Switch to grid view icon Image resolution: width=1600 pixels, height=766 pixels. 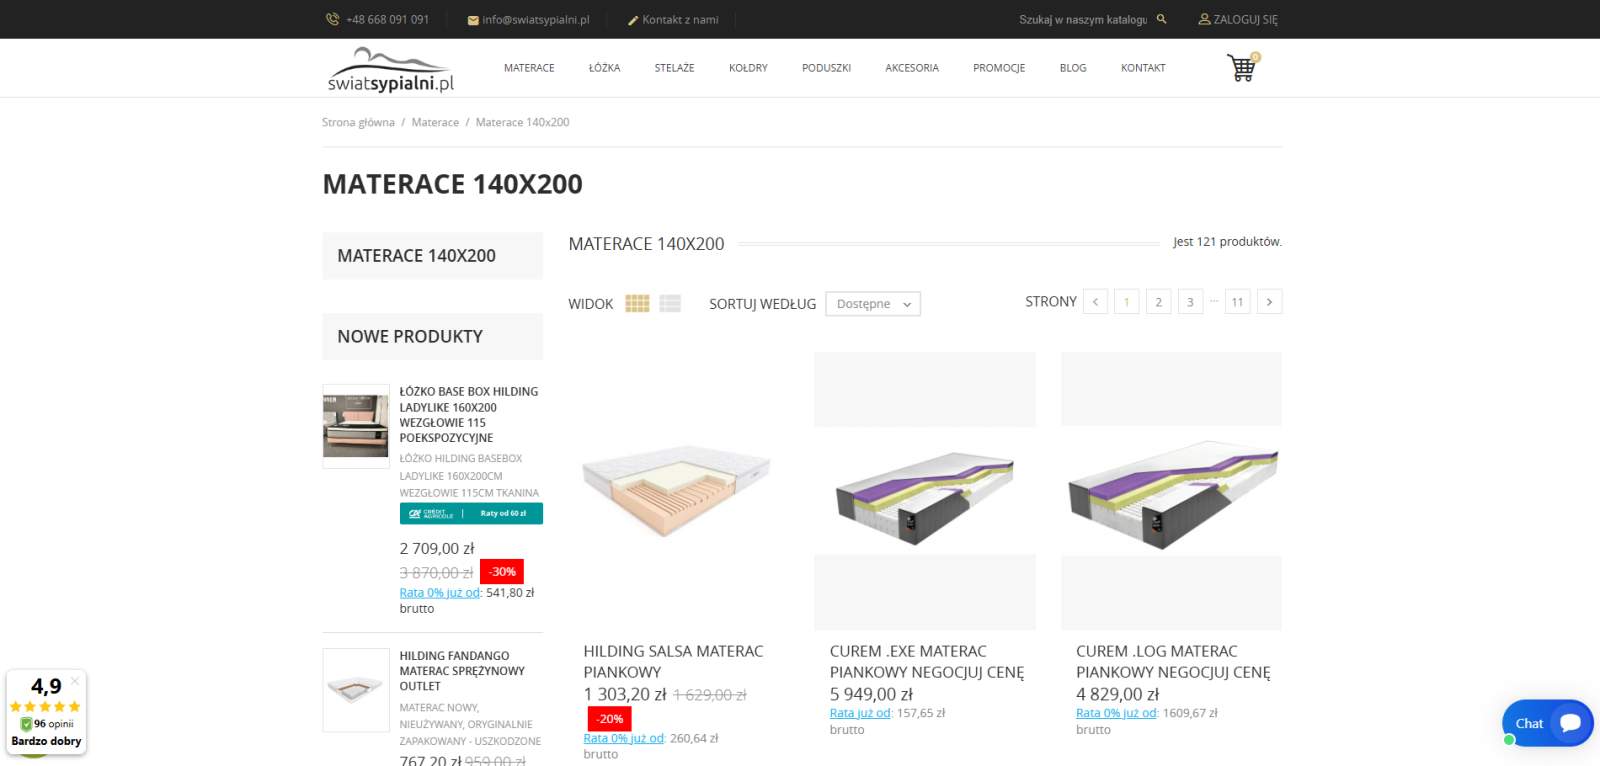[637, 303]
